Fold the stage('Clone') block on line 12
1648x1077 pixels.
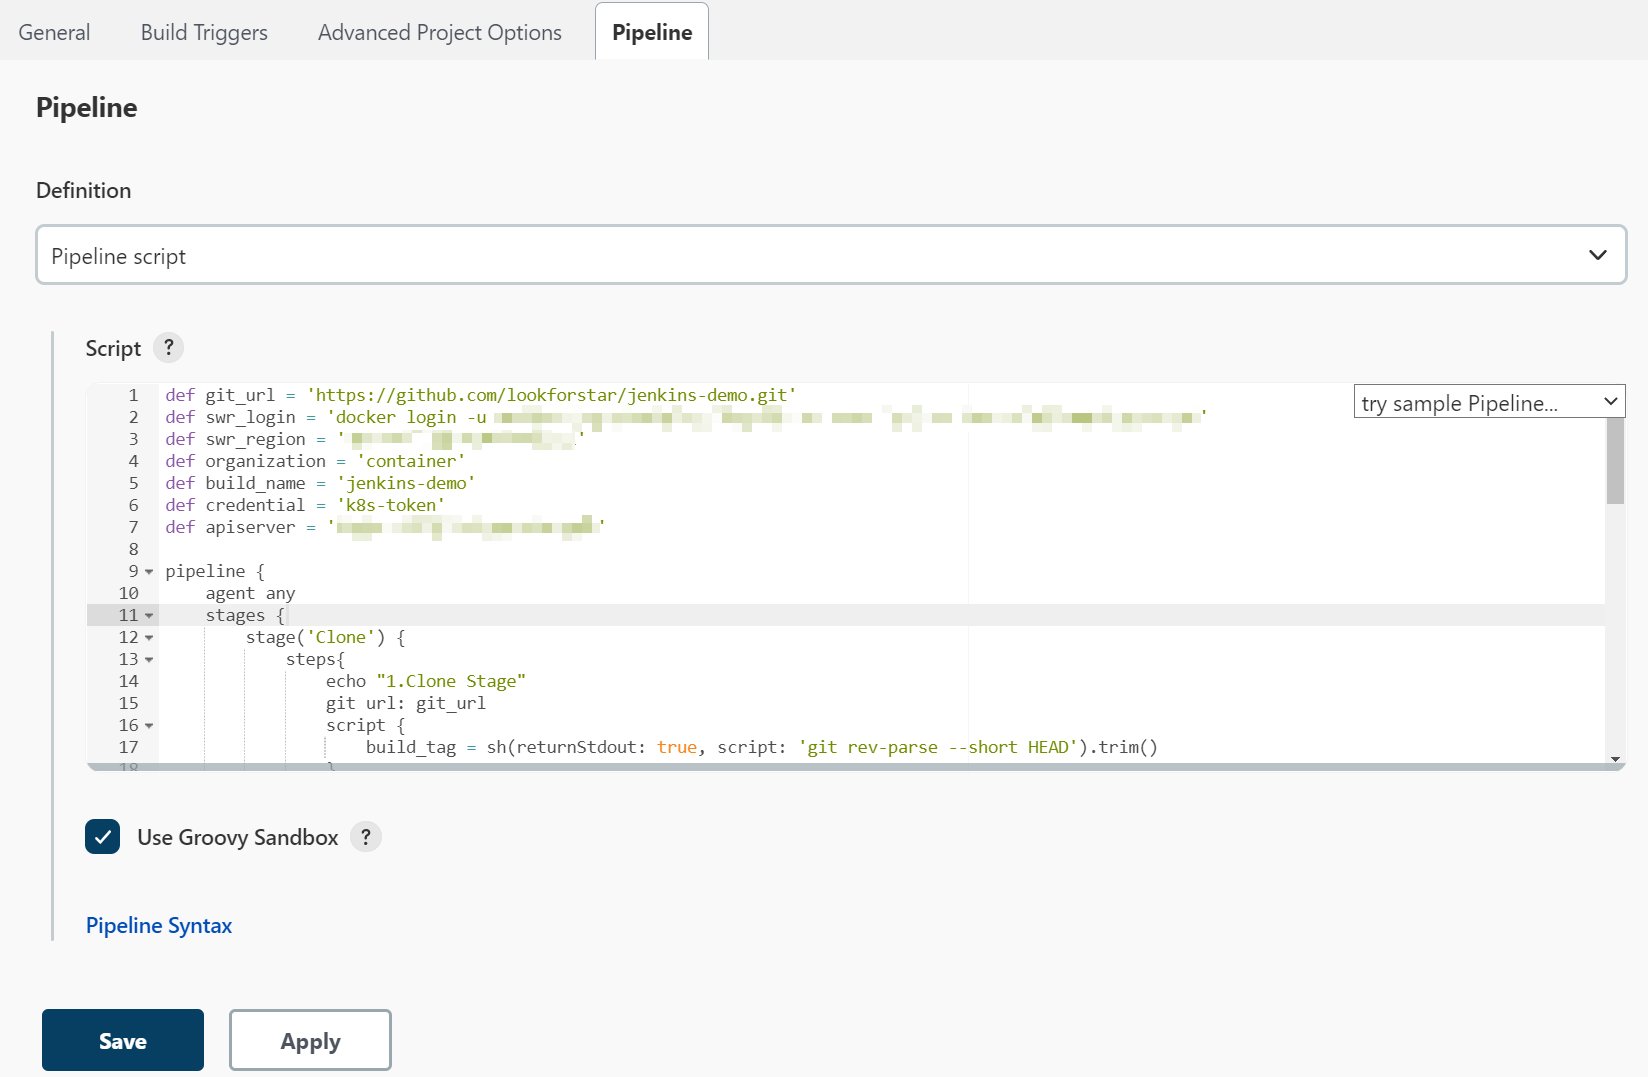[x=149, y=638]
